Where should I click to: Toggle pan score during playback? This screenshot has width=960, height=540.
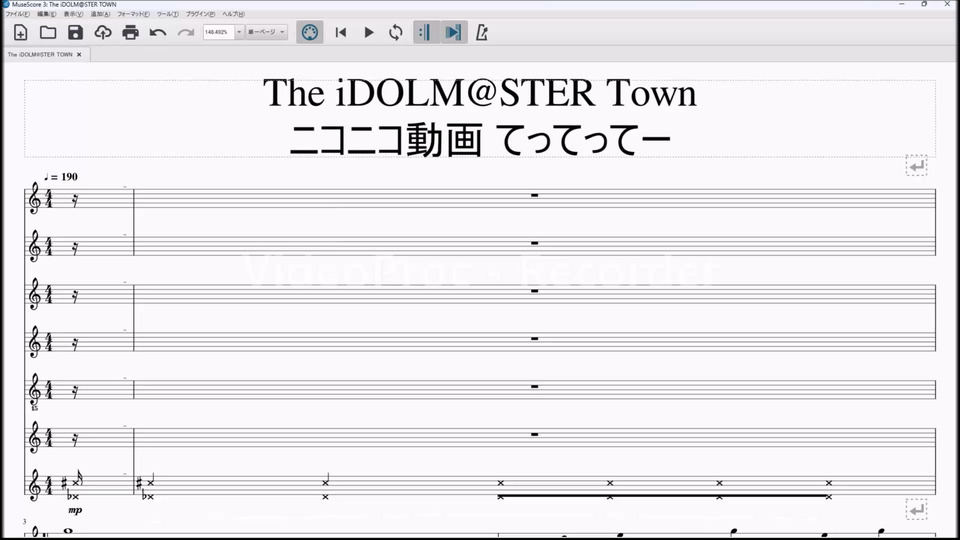(x=454, y=32)
